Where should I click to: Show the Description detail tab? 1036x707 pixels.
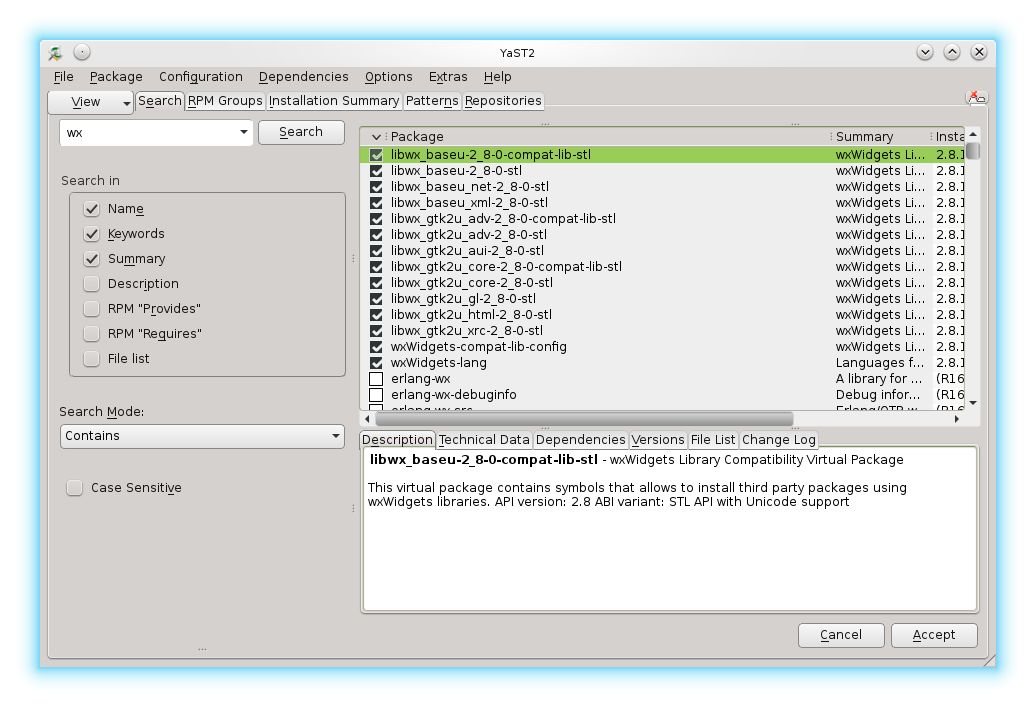pyautogui.click(x=397, y=440)
